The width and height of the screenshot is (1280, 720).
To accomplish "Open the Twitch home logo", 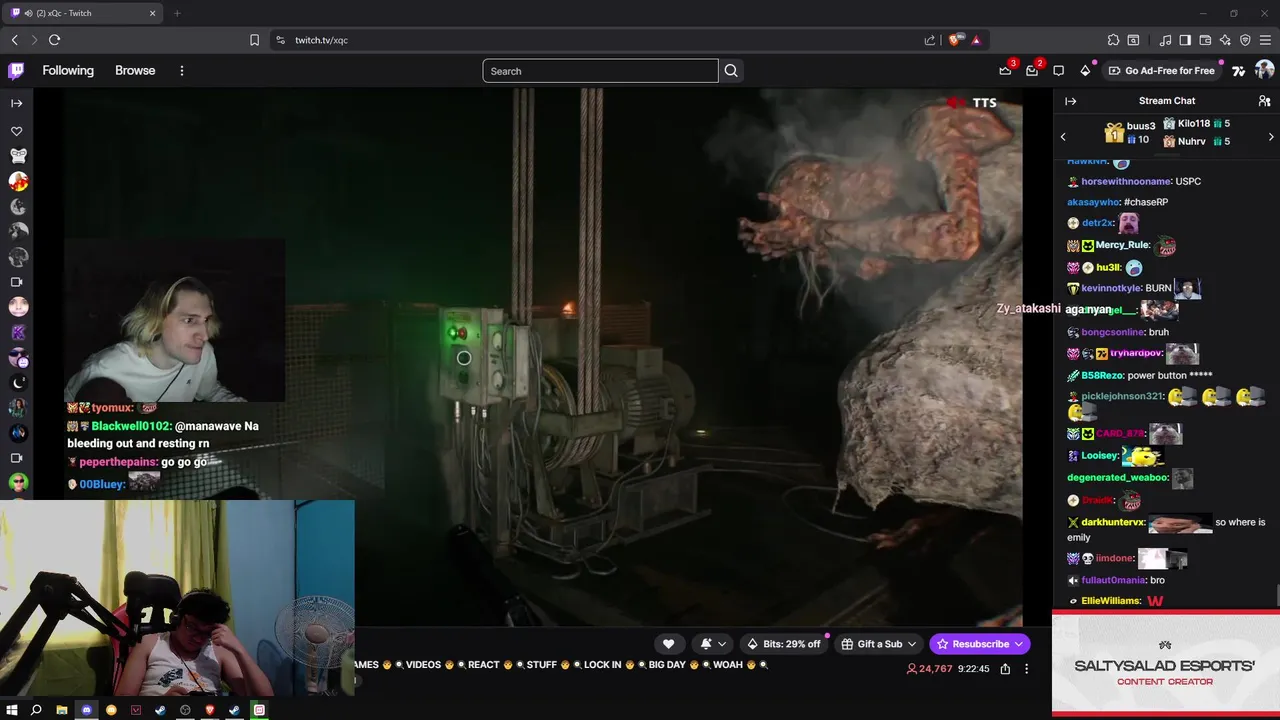I will [x=16, y=71].
